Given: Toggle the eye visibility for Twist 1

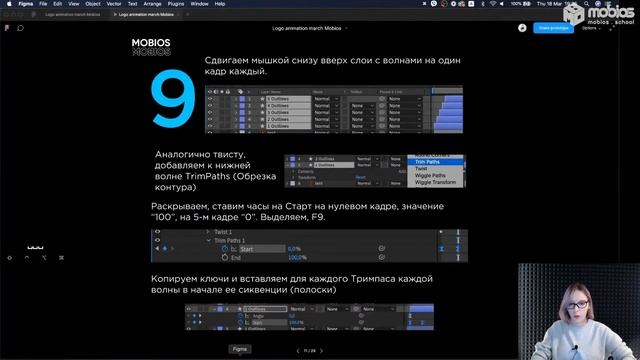Looking at the screenshot, I should [x=157, y=232].
